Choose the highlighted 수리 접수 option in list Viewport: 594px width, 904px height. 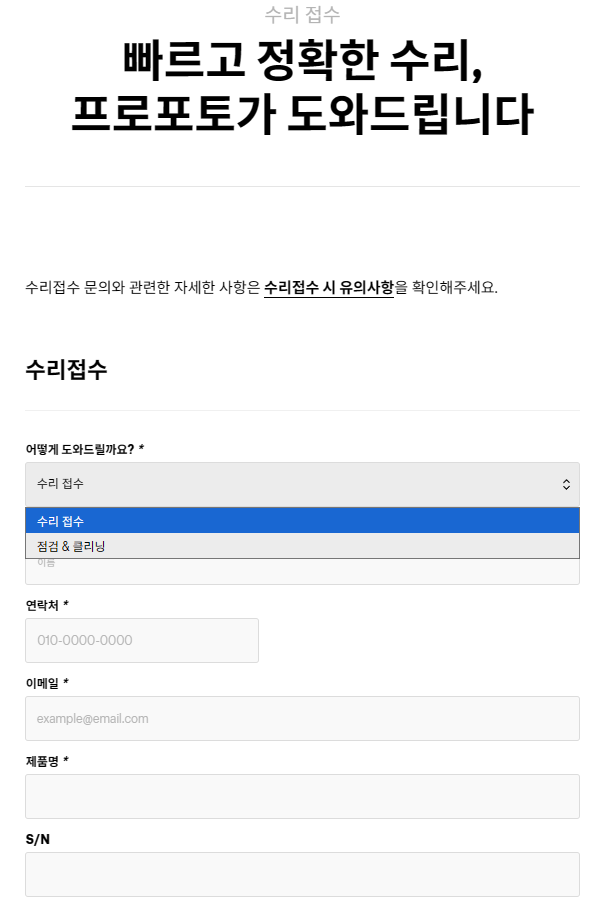click(302, 521)
